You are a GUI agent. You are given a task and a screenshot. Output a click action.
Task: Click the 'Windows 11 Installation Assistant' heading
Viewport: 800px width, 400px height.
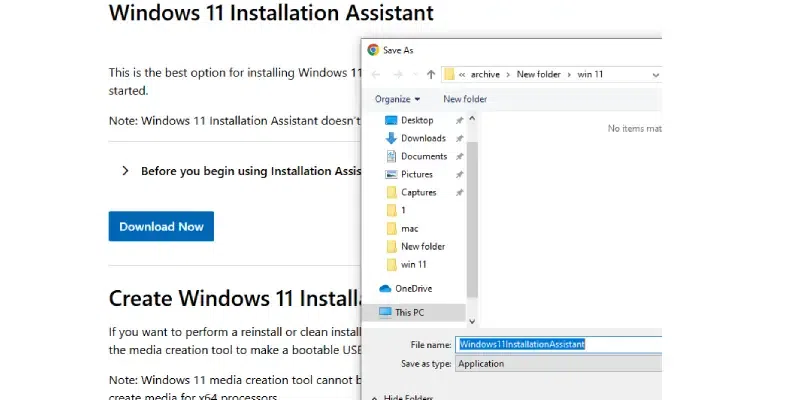(271, 12)
